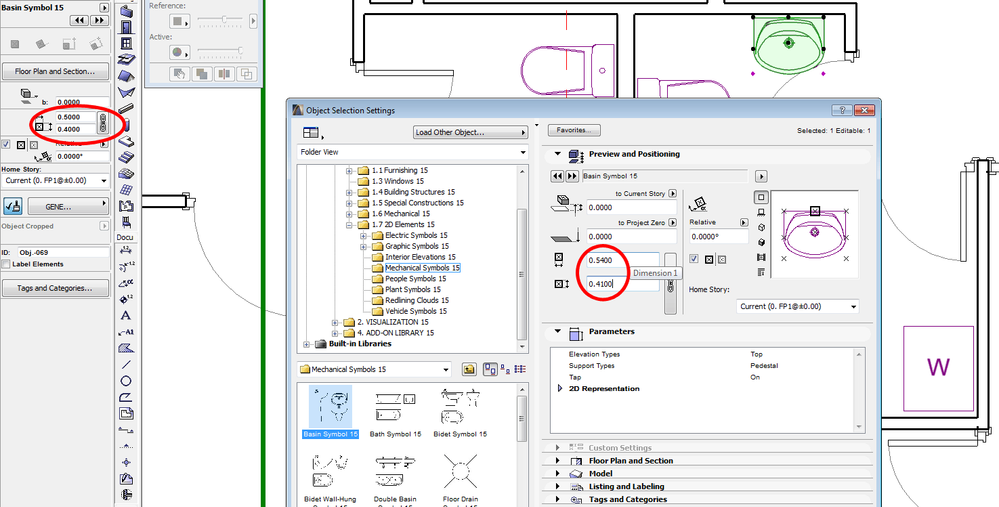This screenshot has height=507, width=999.
Task: Collapse the 1.7 2D Elements 15 folder
Action: tap(349, 225)
